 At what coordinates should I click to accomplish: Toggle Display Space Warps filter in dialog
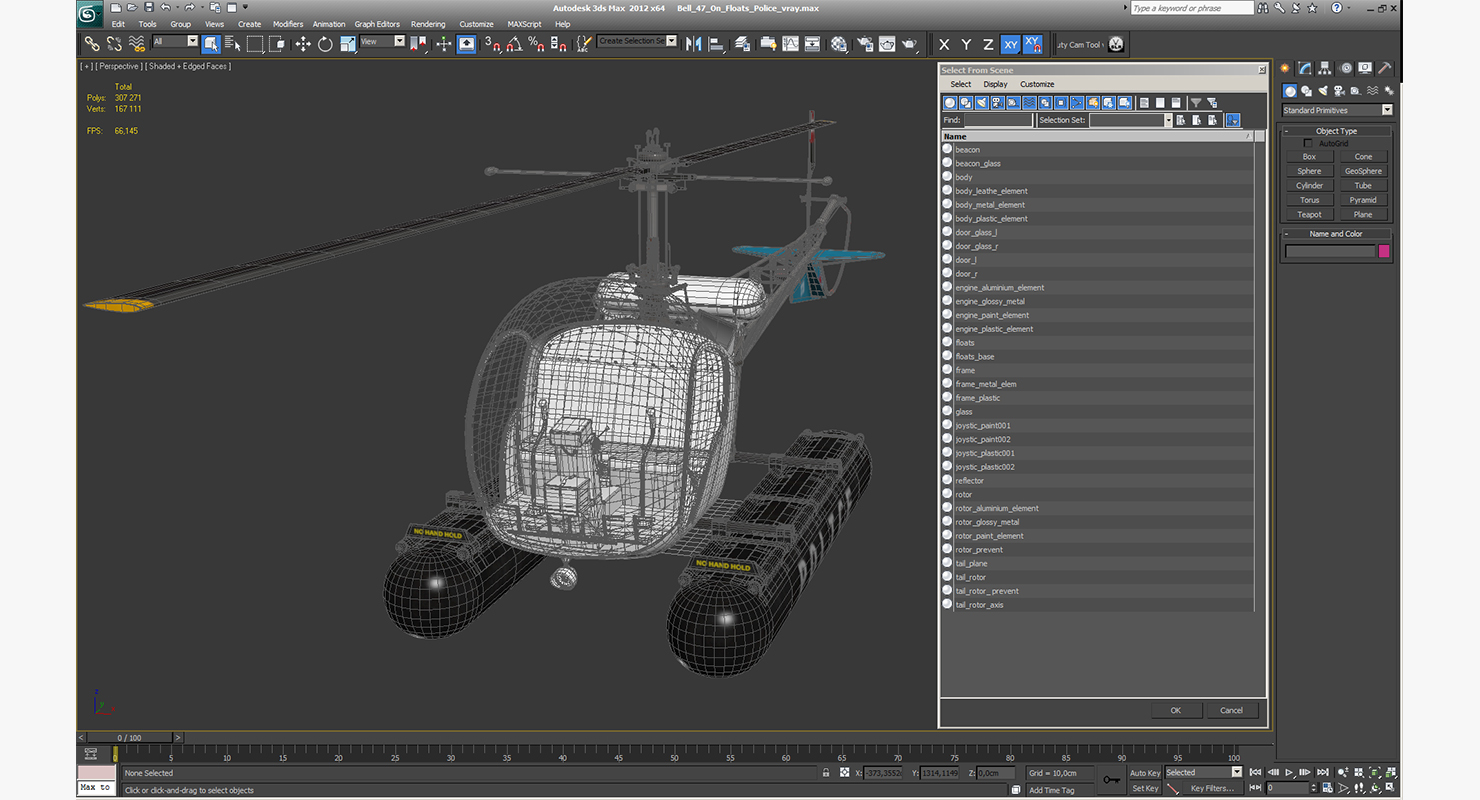tap(1030, 103)
